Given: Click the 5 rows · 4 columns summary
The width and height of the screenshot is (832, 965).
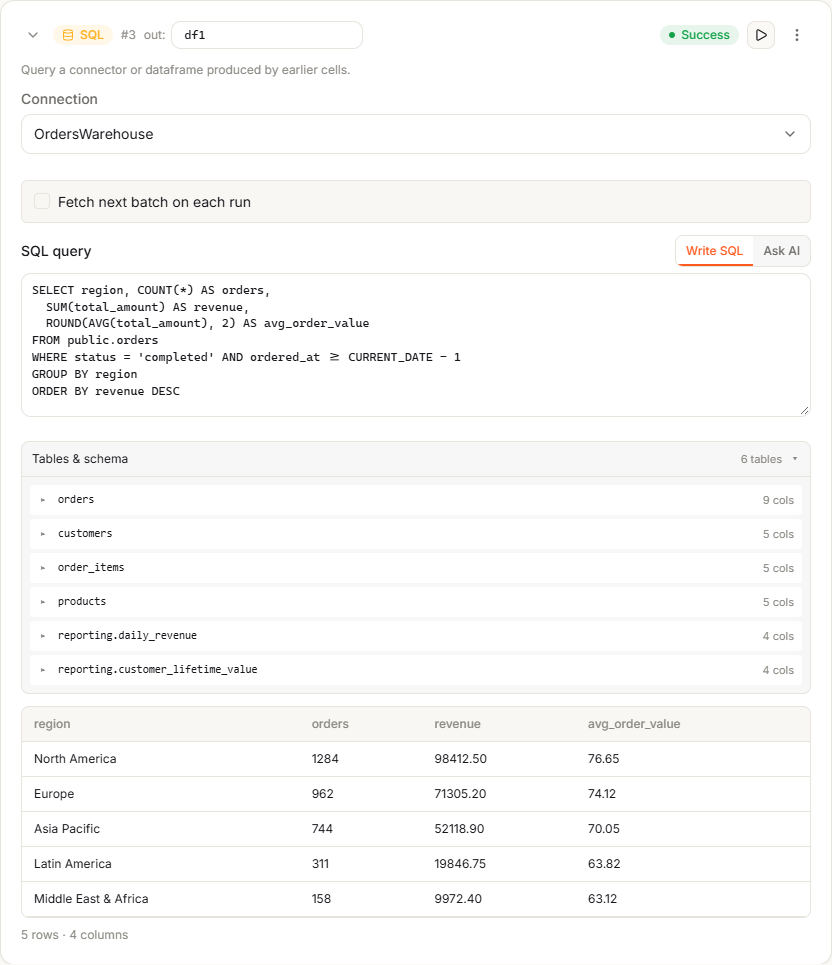Looking at the screenshot, I should click(x=74, y=935).
